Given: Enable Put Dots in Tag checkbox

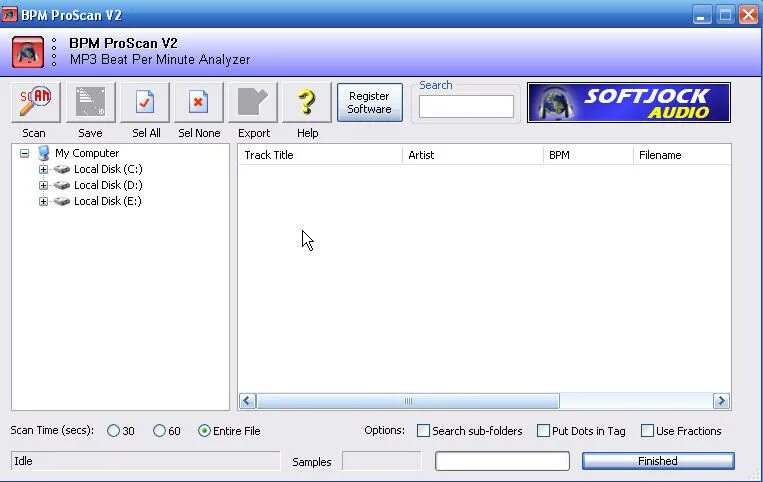Looking at the screenshot, I should (543, 430).
